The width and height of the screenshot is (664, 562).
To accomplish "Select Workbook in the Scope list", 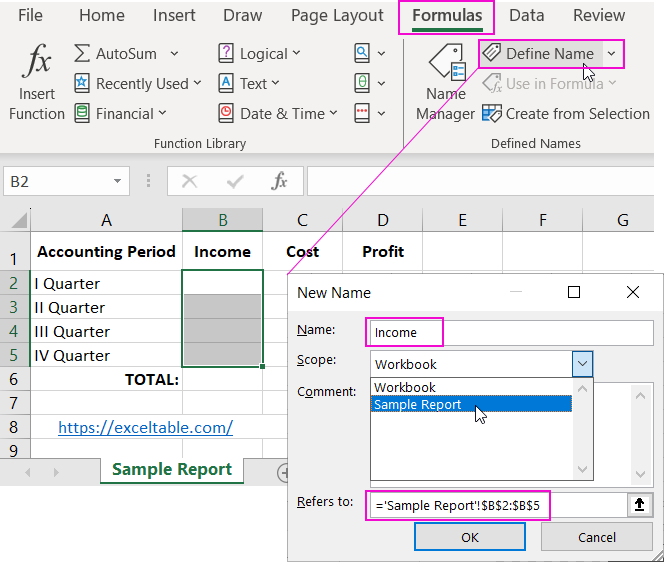I will tap(471, 387).
